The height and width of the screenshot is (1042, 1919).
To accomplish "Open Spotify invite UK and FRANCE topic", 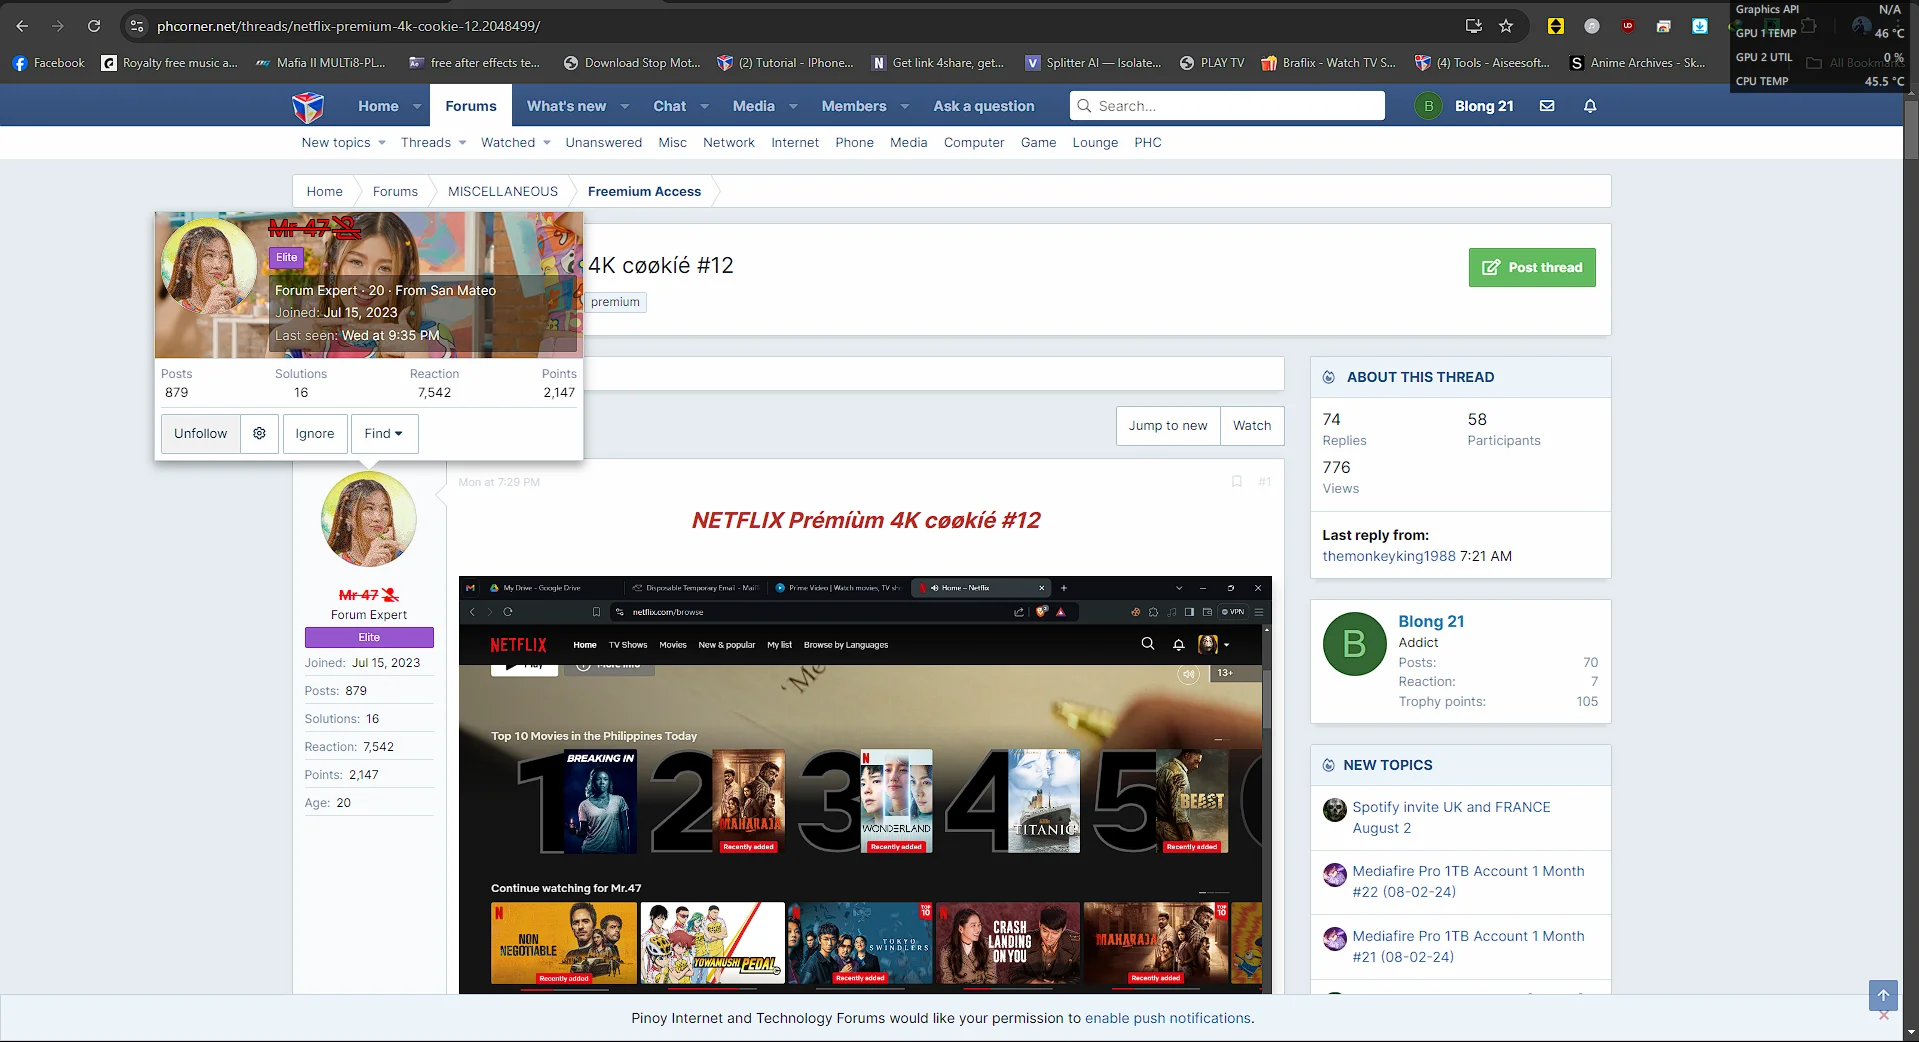I will 1451,817.
